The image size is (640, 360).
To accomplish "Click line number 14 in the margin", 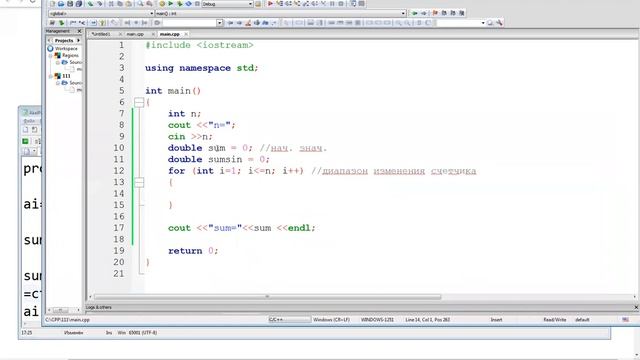I will 118,193.
